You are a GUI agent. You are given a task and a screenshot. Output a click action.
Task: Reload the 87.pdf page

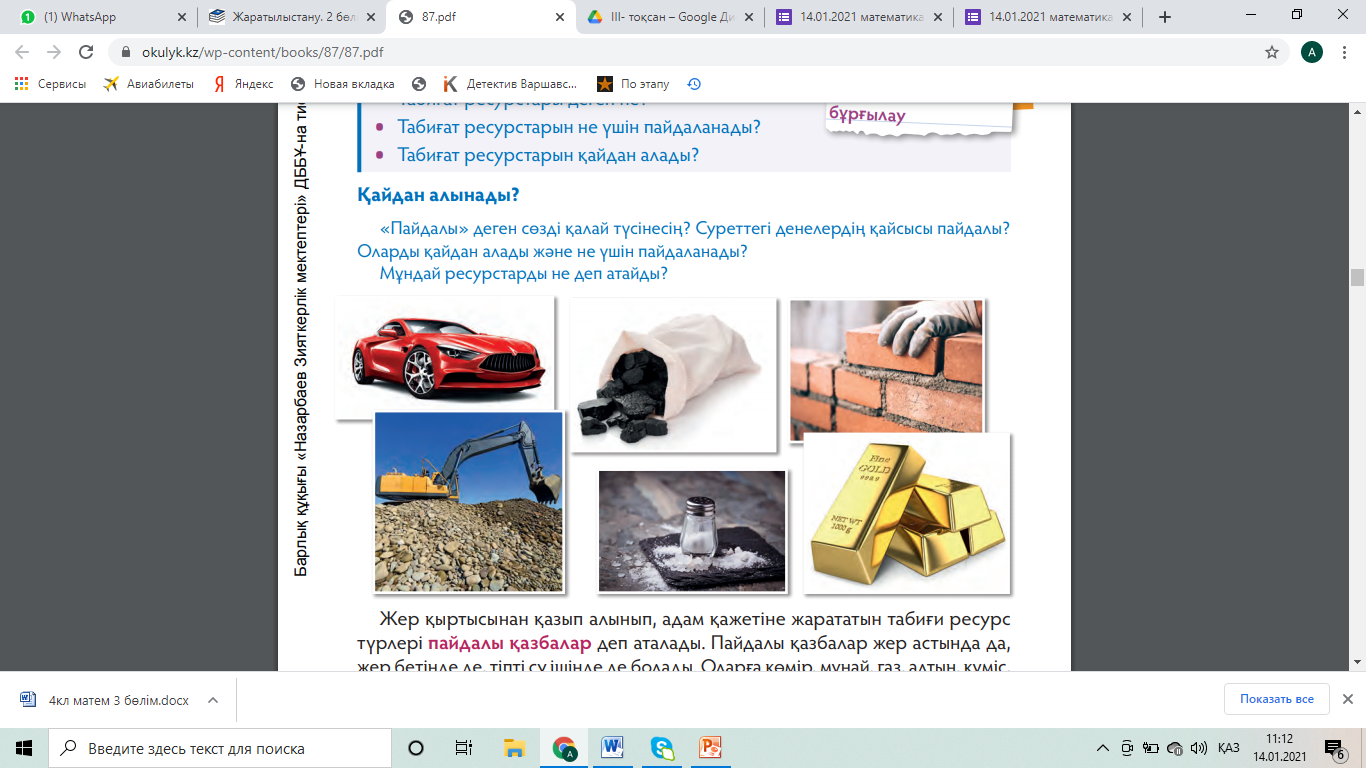coord(86,52)
